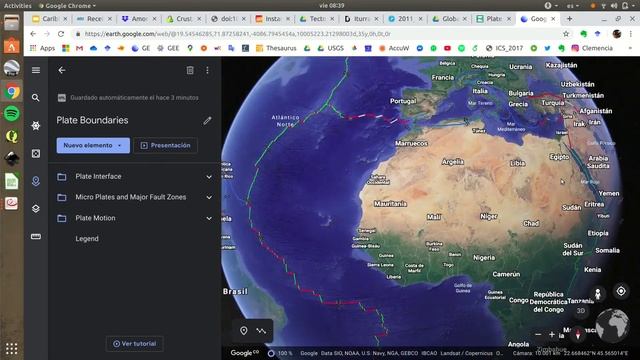The image size is (640, 360).
Task: Open the Apps bookmark shortcut
Action: point(42,48)
